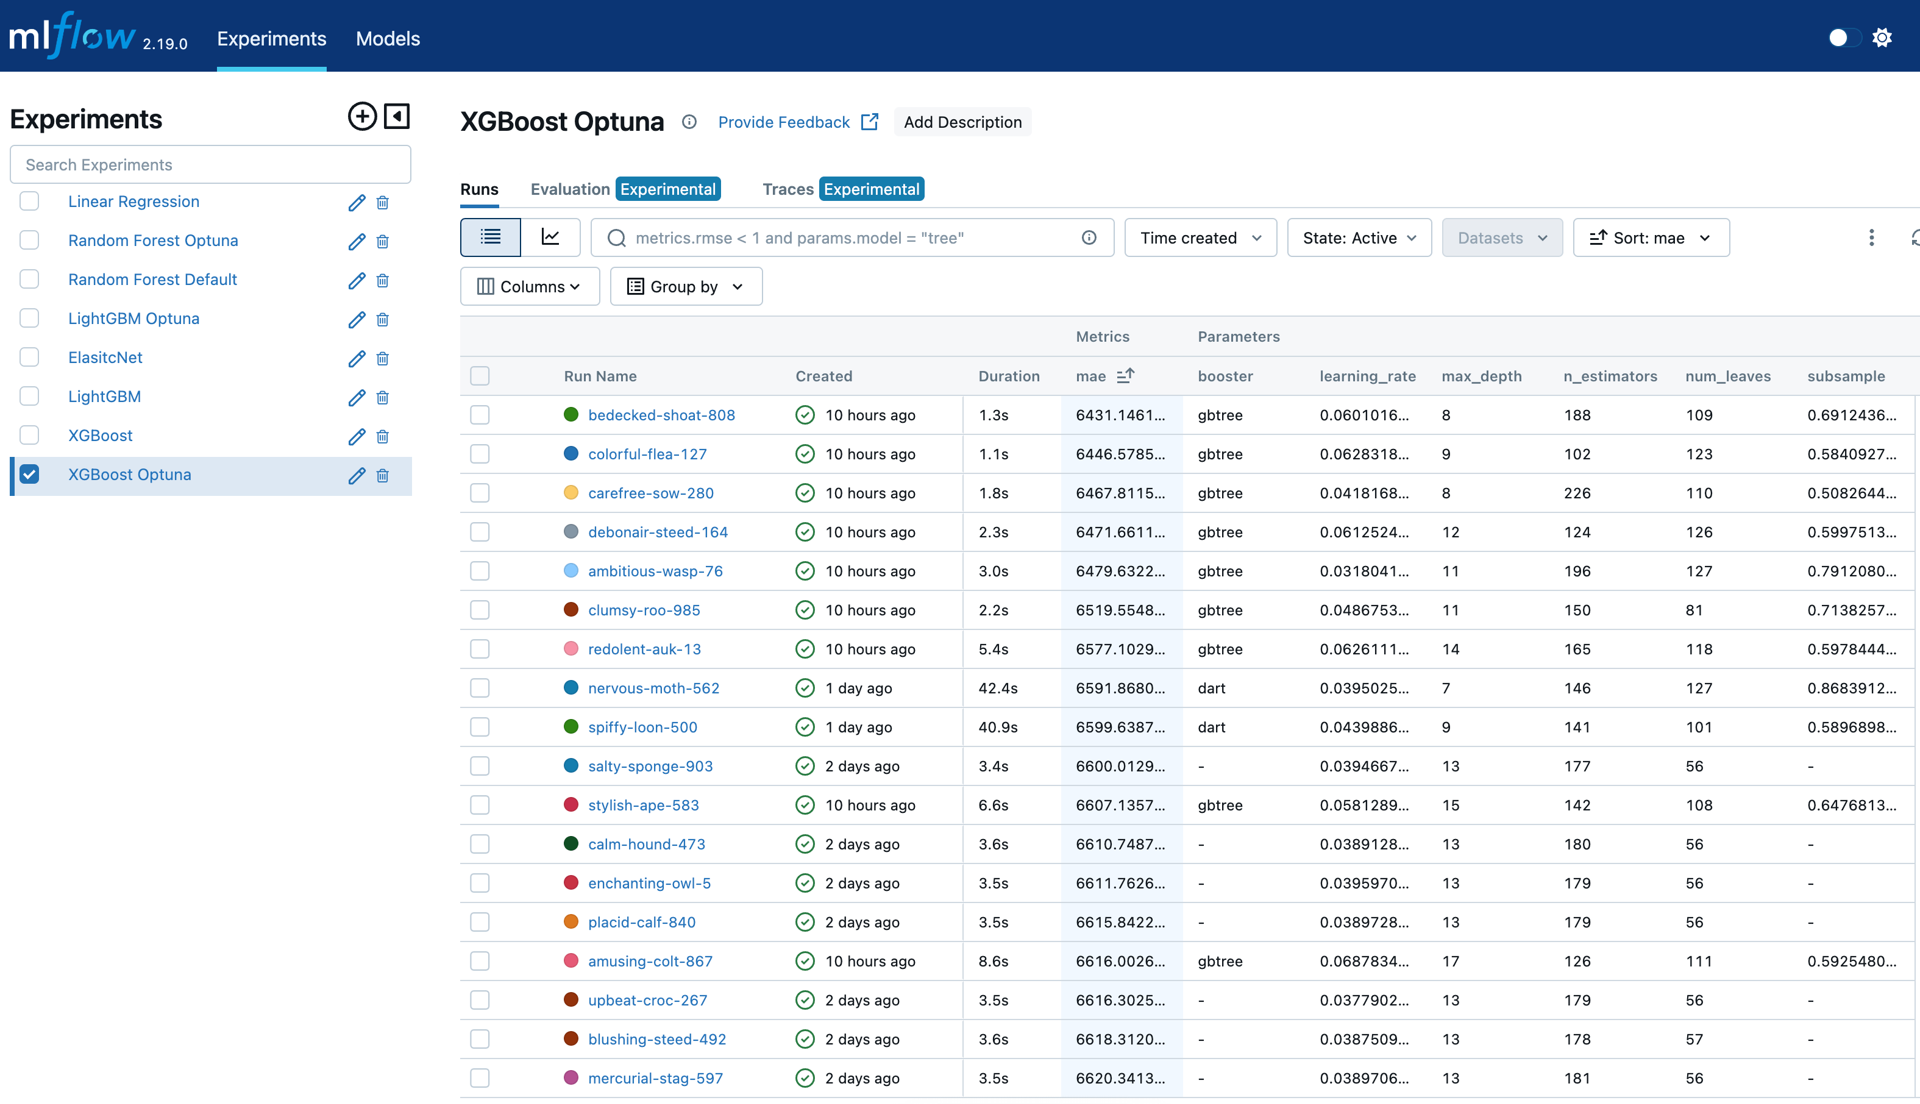Click the Add Description button
The image size is (1920, 1104).
(x=962, y=122)
